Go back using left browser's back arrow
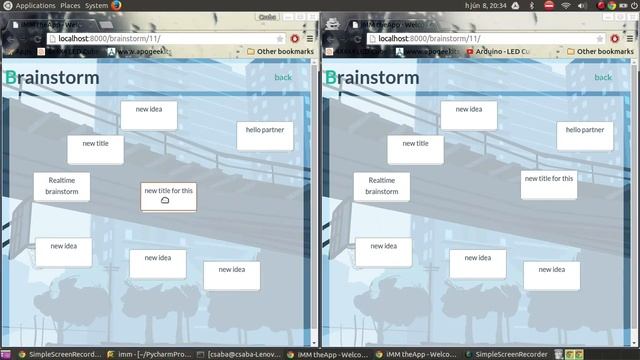640x360 pixels. point(11,39)
